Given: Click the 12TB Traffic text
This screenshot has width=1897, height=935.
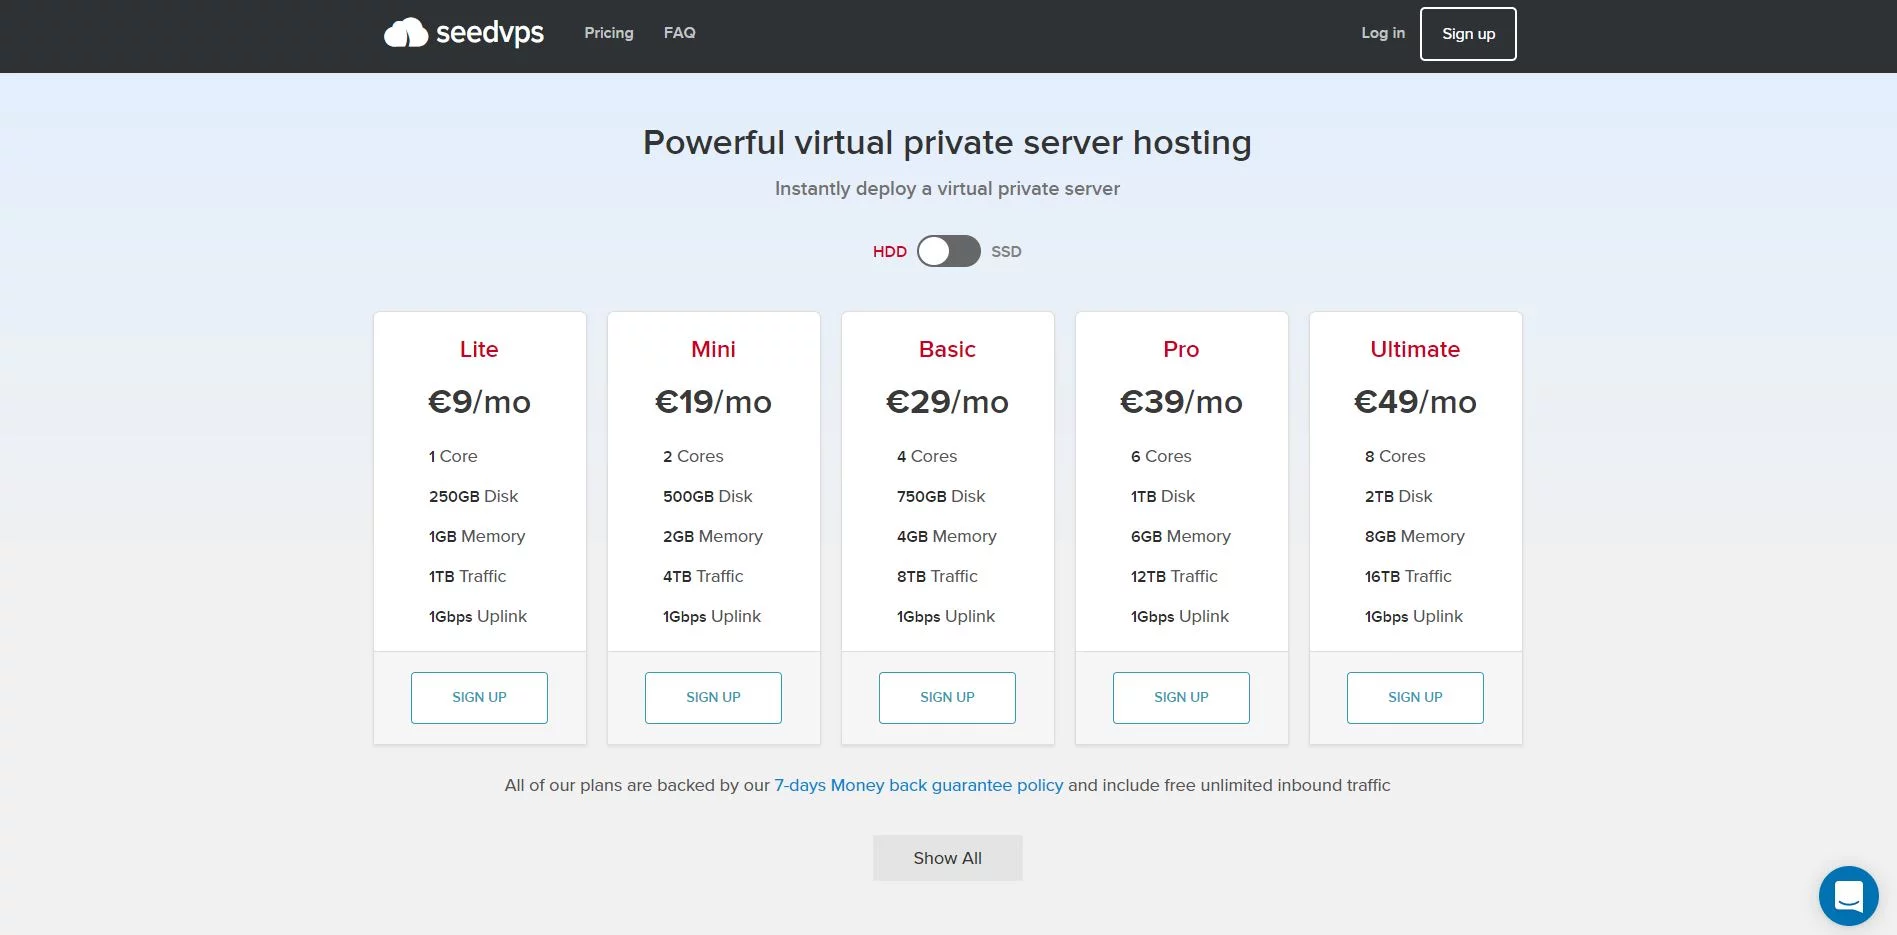Looking at the screenshot, I should pos(1174,576).
